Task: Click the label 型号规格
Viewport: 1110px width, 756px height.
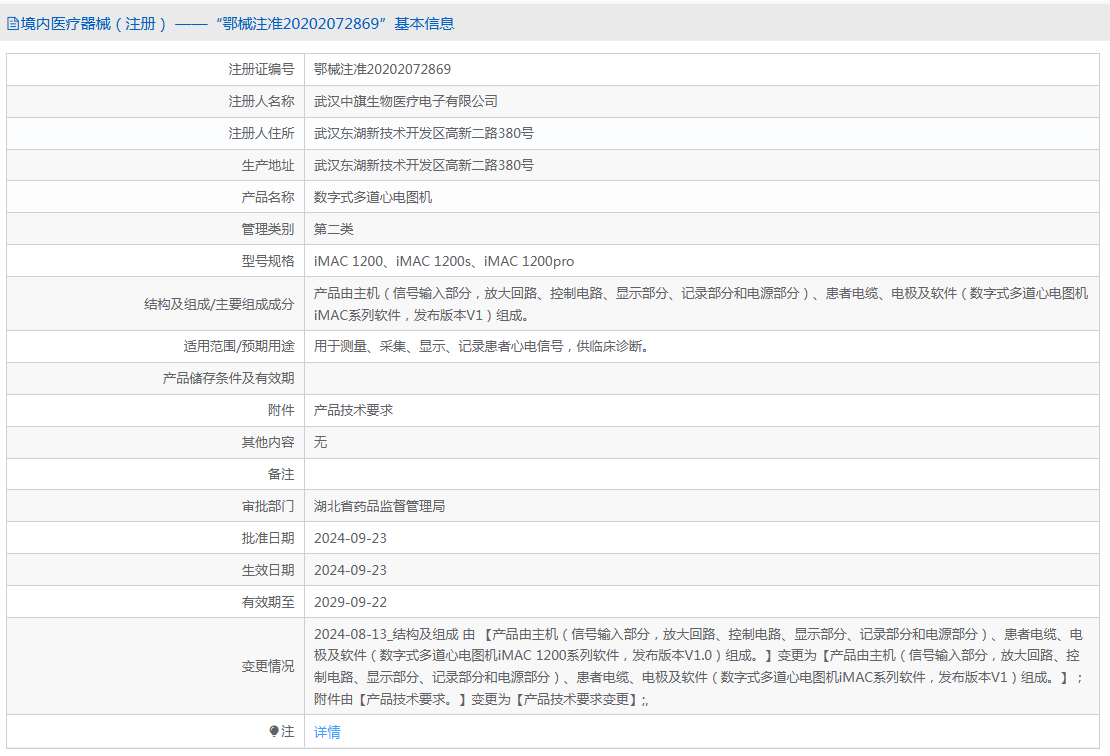Action: click(268, 261)
